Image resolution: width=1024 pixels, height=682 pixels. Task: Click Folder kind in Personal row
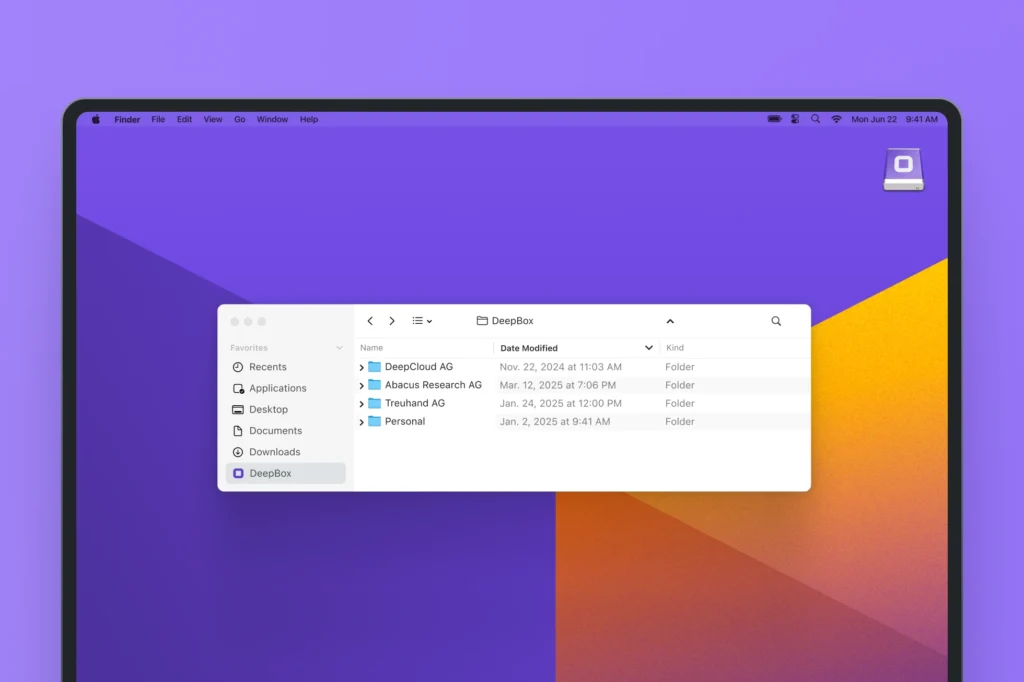(x=680, y=422)
